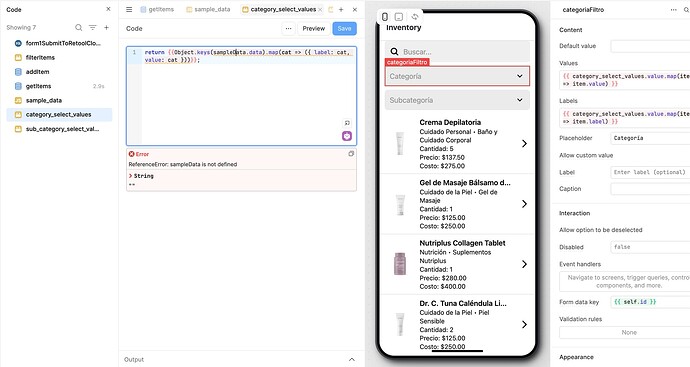
Task: Copy the error output using copy icon
Action: pyautogui.click(x=351, y=154)
